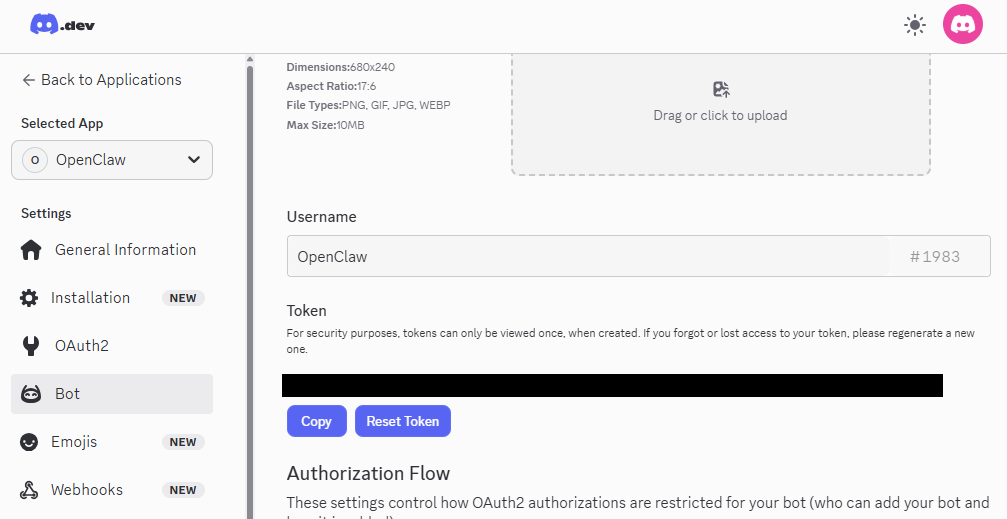This screenshot has width=1007, height=519.
Task: Click the Username input field
Action: [588, 256]
